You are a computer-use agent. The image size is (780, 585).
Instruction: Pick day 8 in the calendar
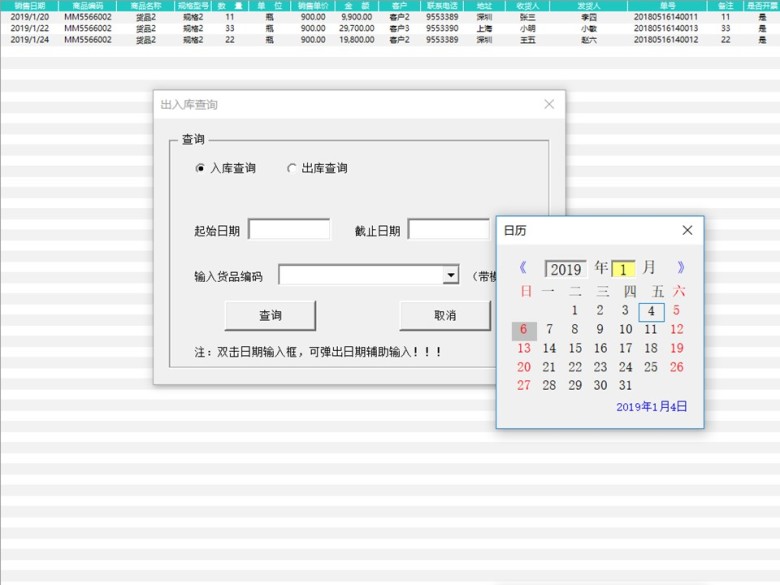click(575, 329)
